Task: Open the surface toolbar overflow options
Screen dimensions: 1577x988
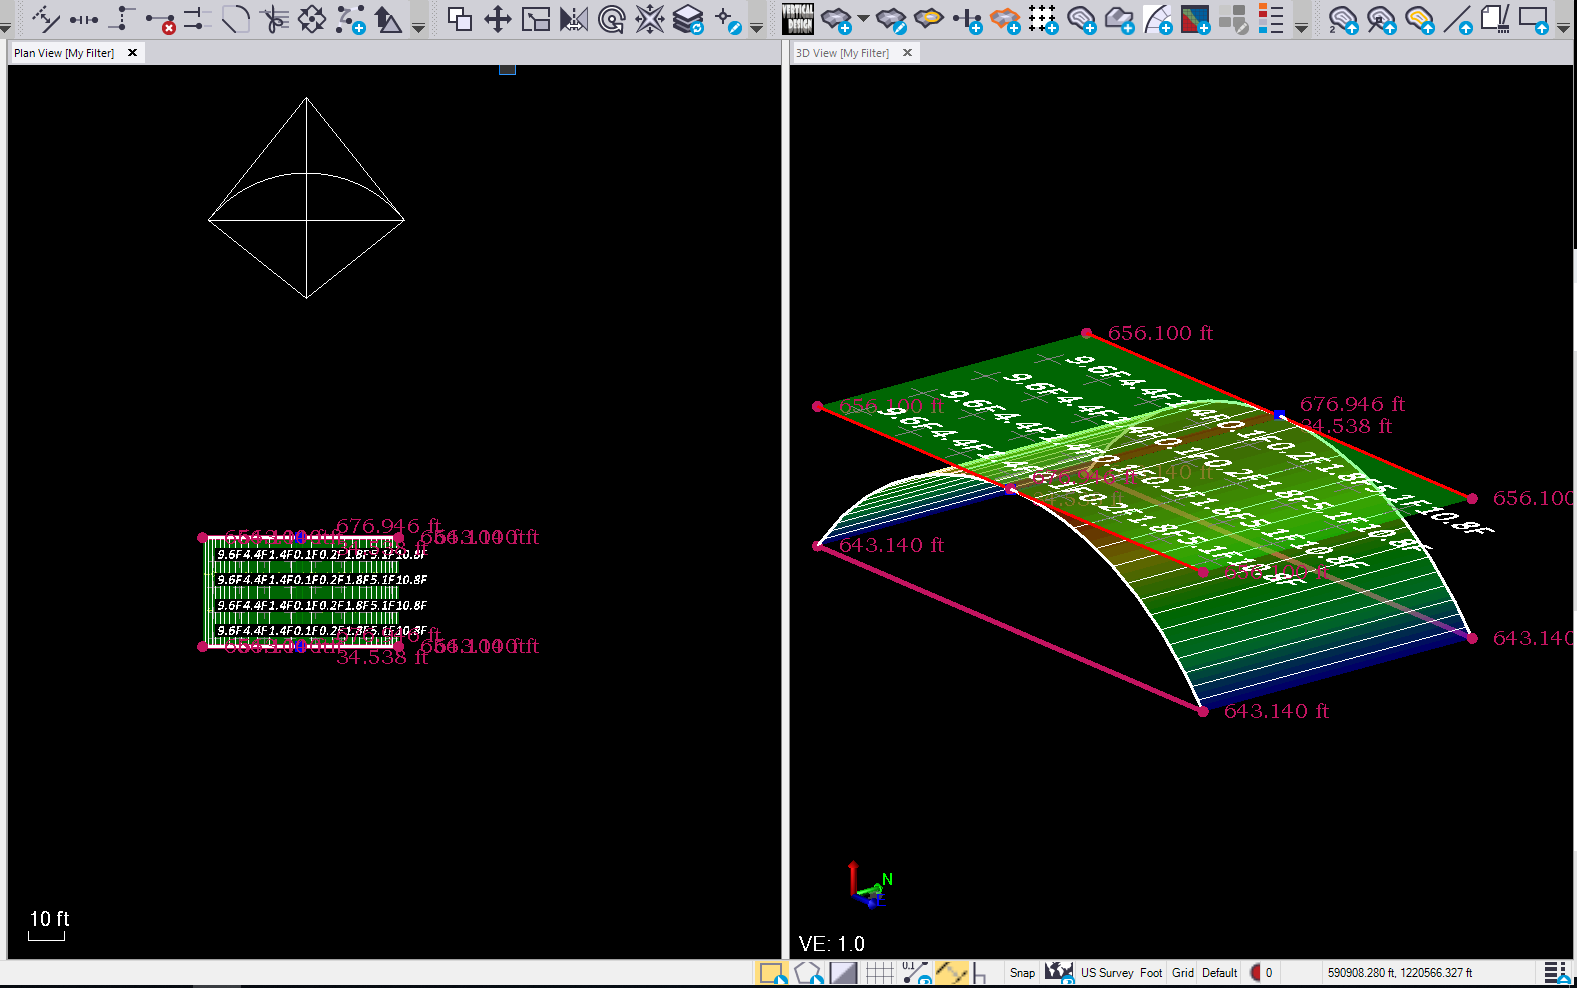Action: click(1301, 27)
